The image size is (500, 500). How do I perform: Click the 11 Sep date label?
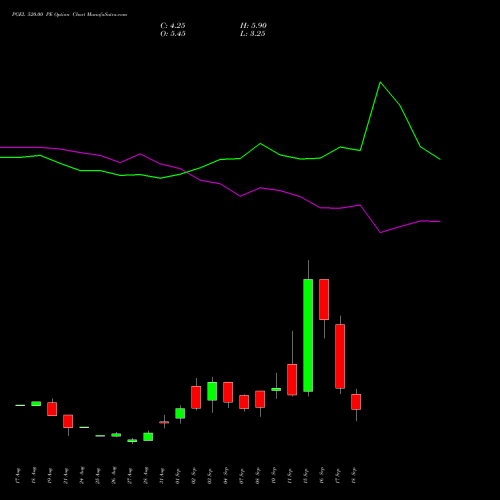point(290,476)
